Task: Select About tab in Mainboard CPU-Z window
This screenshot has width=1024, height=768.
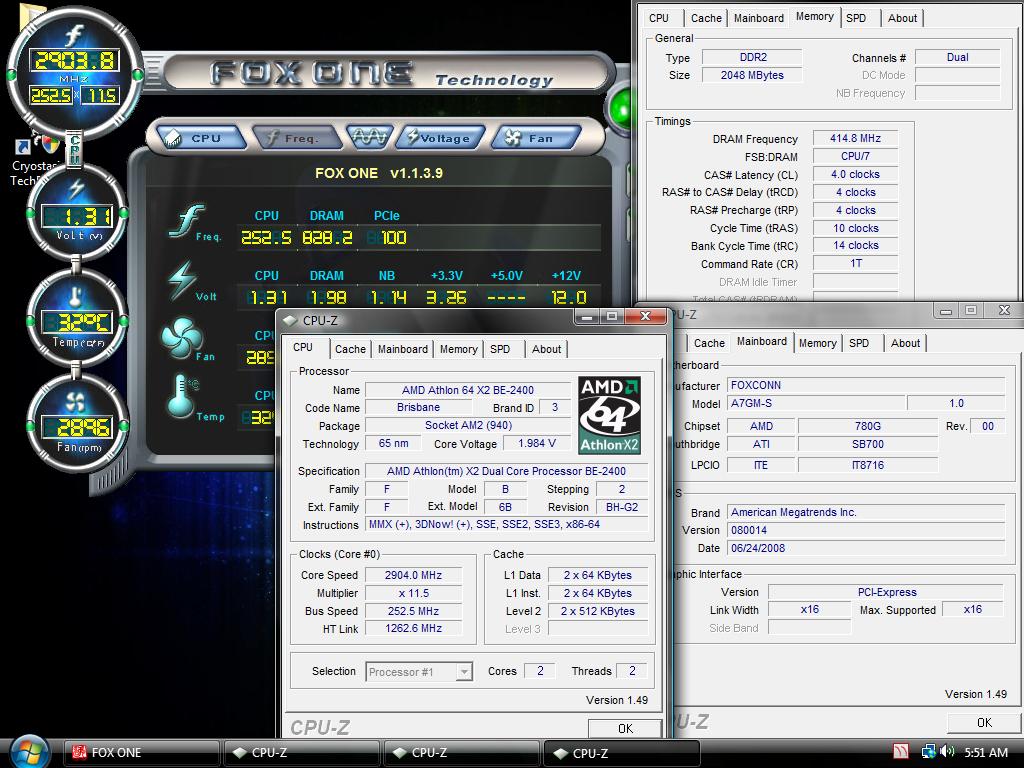Action: pos(905,343)
